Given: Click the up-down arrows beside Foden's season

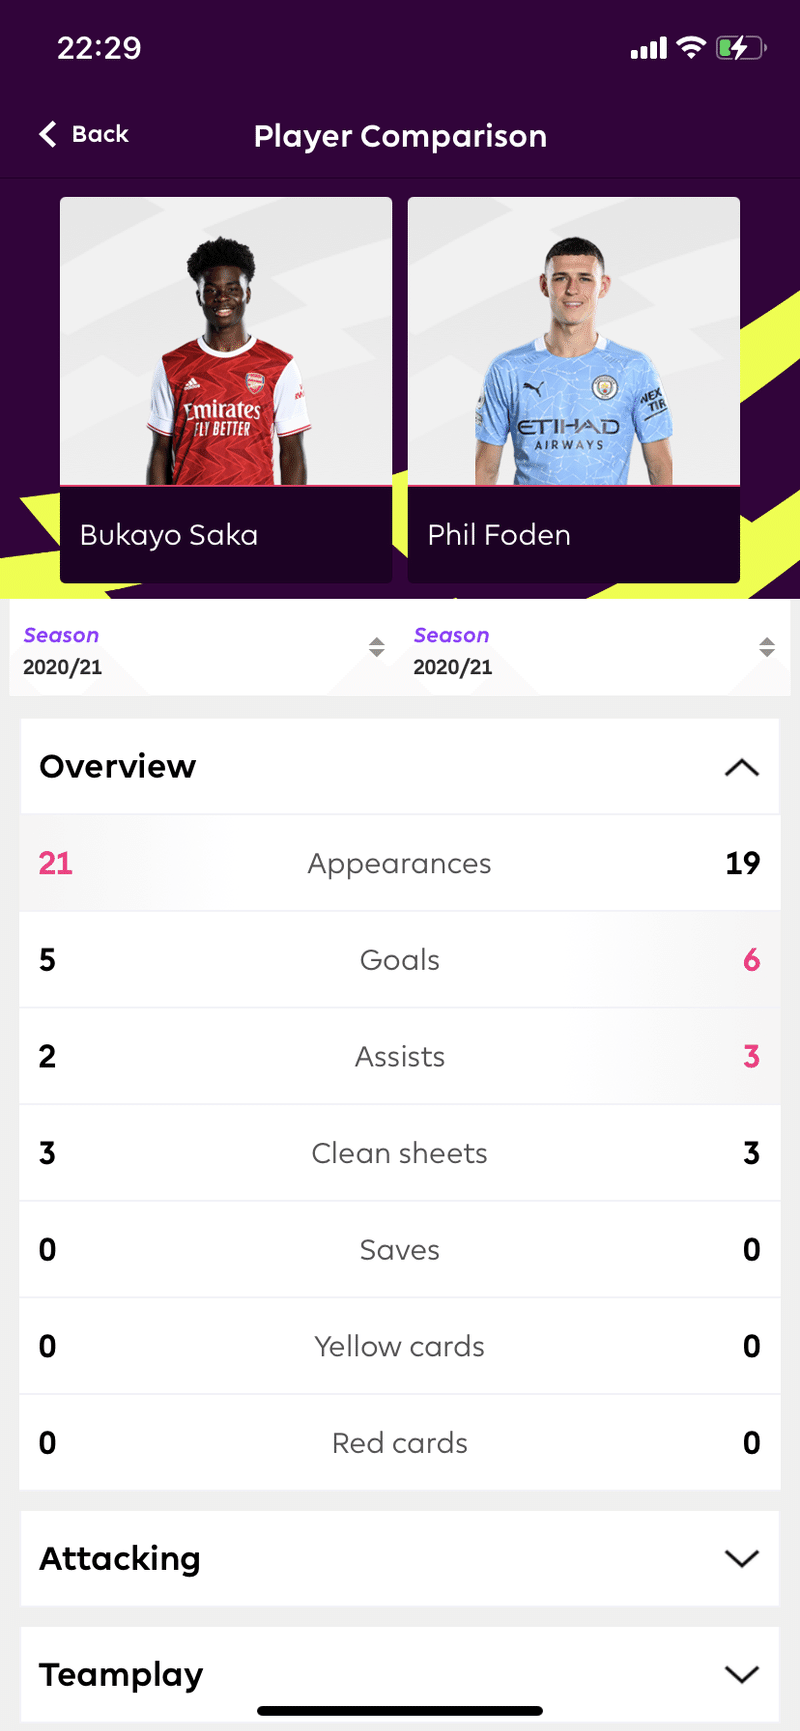Looking at the screenshot, I should (767, 647).
